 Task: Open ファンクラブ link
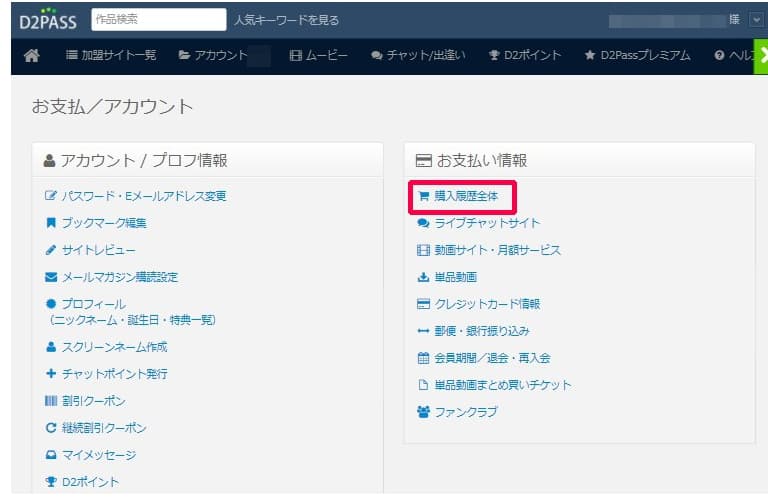click(465, 412)
